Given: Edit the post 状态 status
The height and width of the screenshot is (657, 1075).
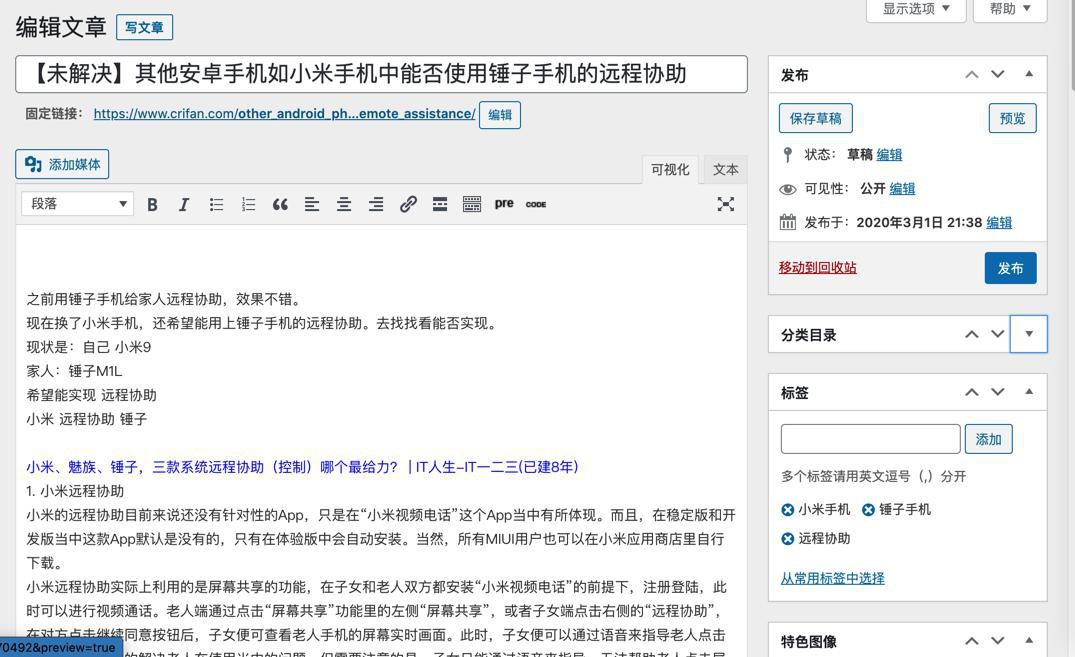Looking at the screenshot, I should point(889,155).
